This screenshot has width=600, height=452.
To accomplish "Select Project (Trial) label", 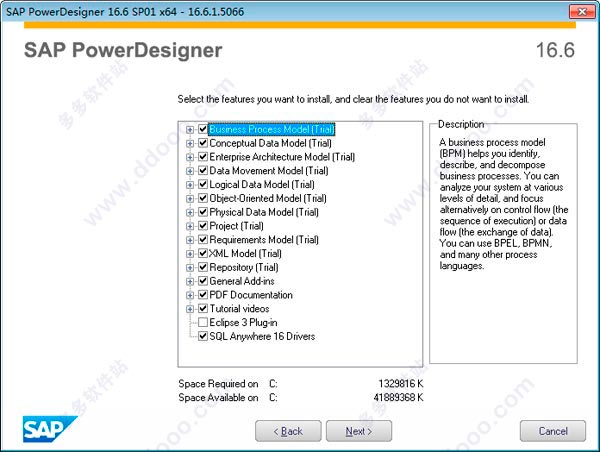I will [236, 226].
